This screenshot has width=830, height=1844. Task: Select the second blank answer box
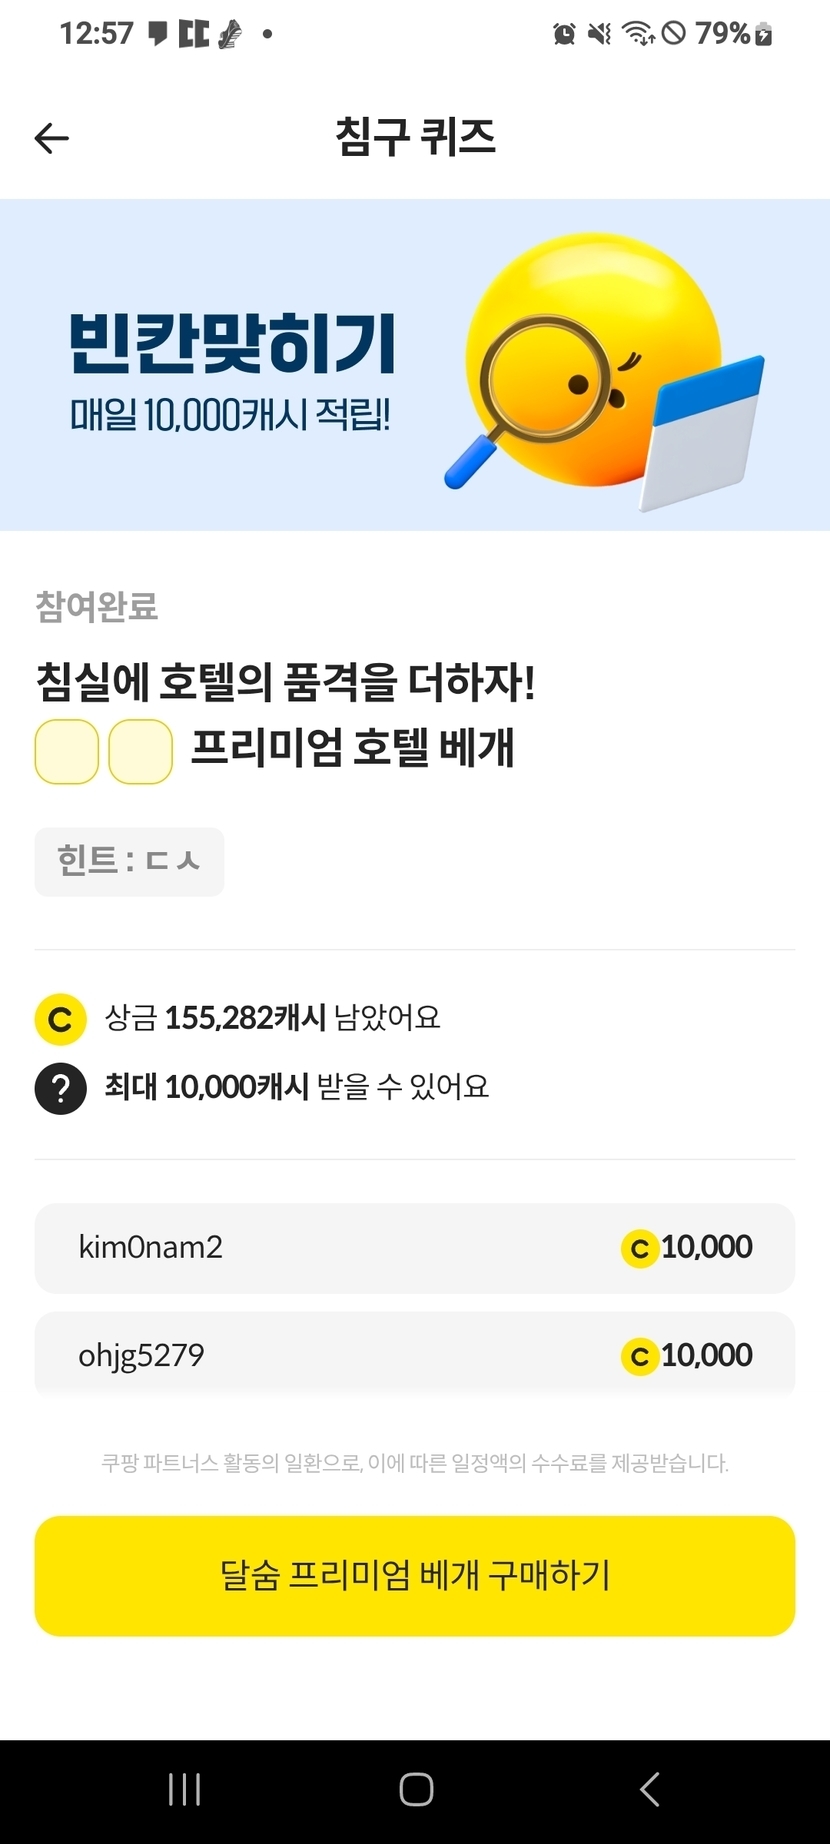coord(140,751)
